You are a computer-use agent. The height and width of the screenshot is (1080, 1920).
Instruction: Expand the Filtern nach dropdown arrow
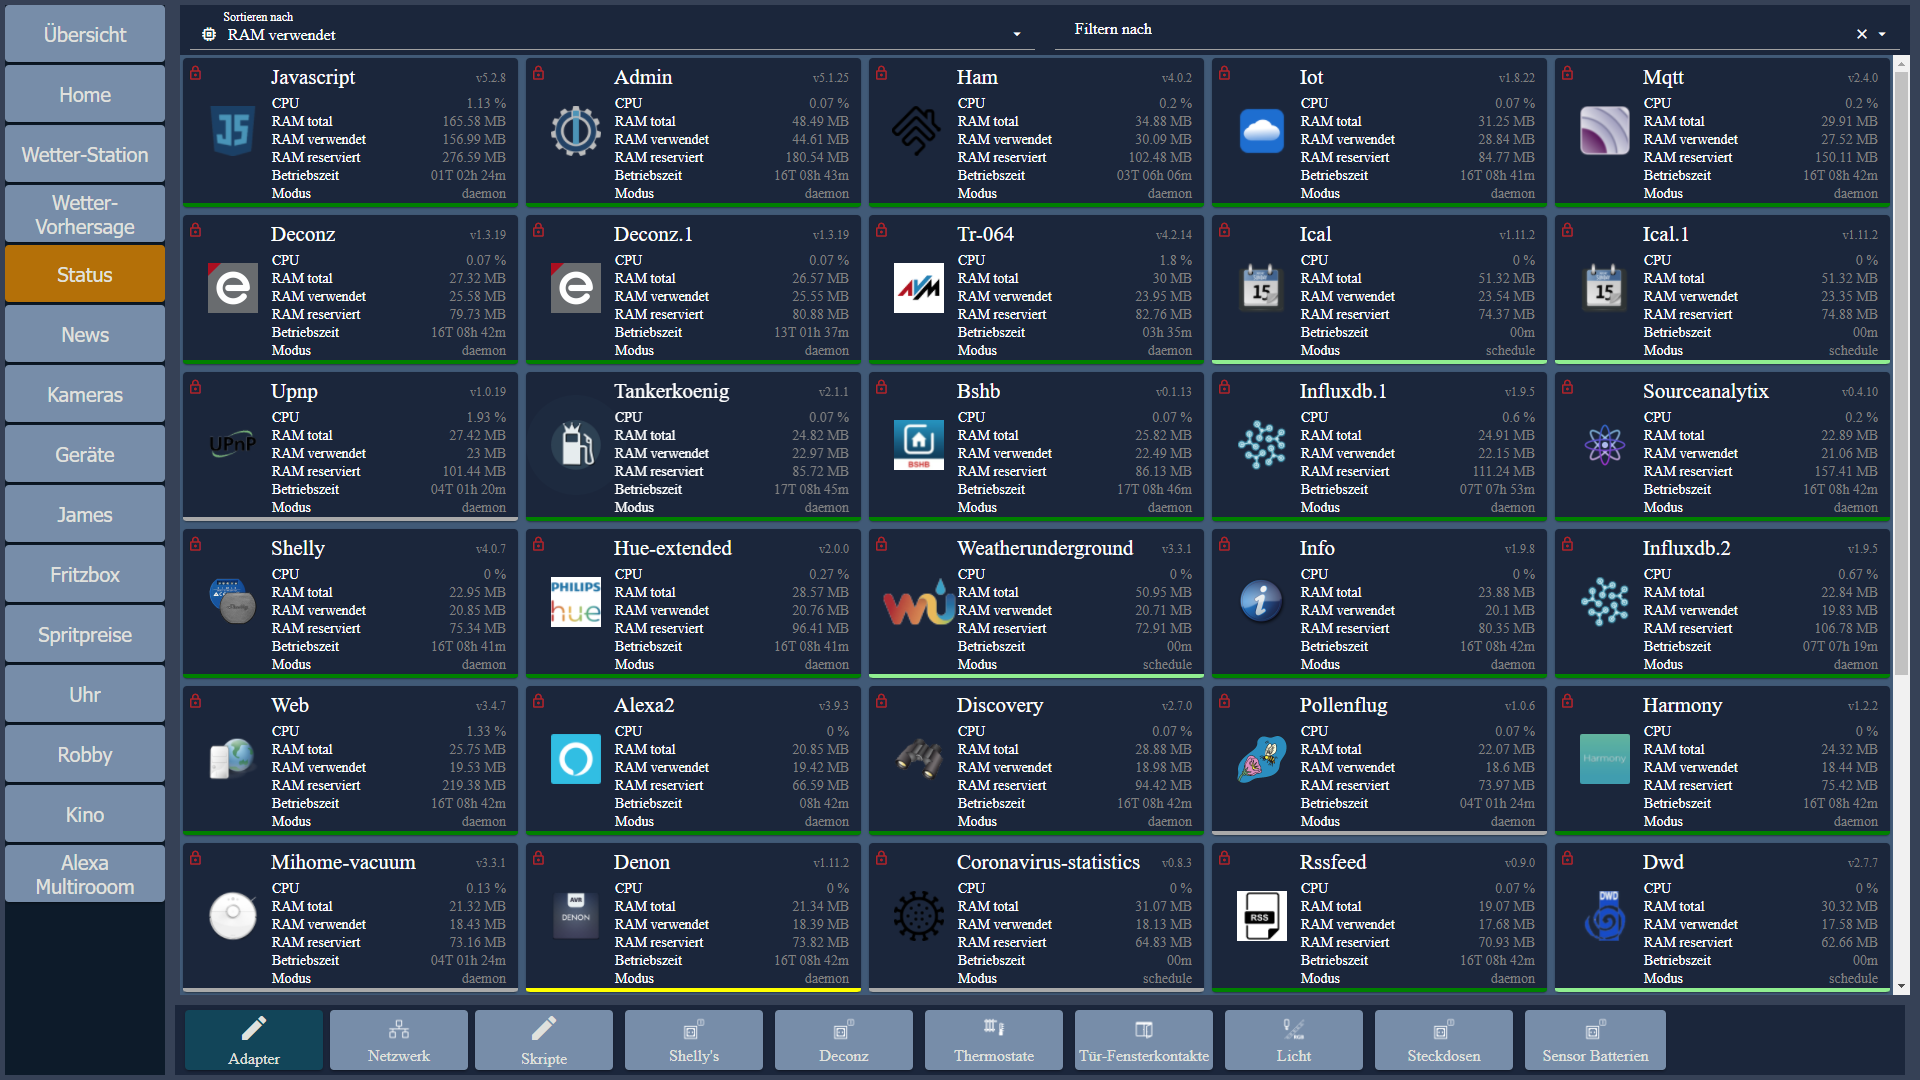pos(1882,34)
